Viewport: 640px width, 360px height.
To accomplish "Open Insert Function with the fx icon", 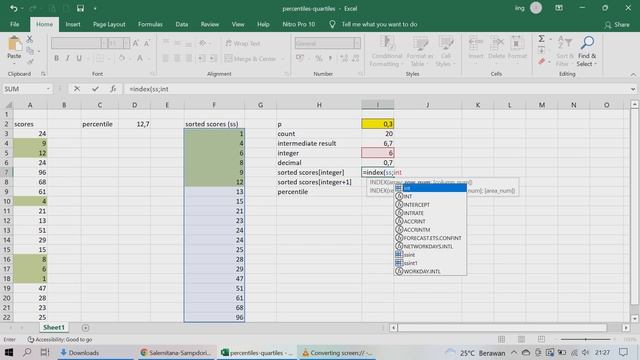I will pos(113,89).
